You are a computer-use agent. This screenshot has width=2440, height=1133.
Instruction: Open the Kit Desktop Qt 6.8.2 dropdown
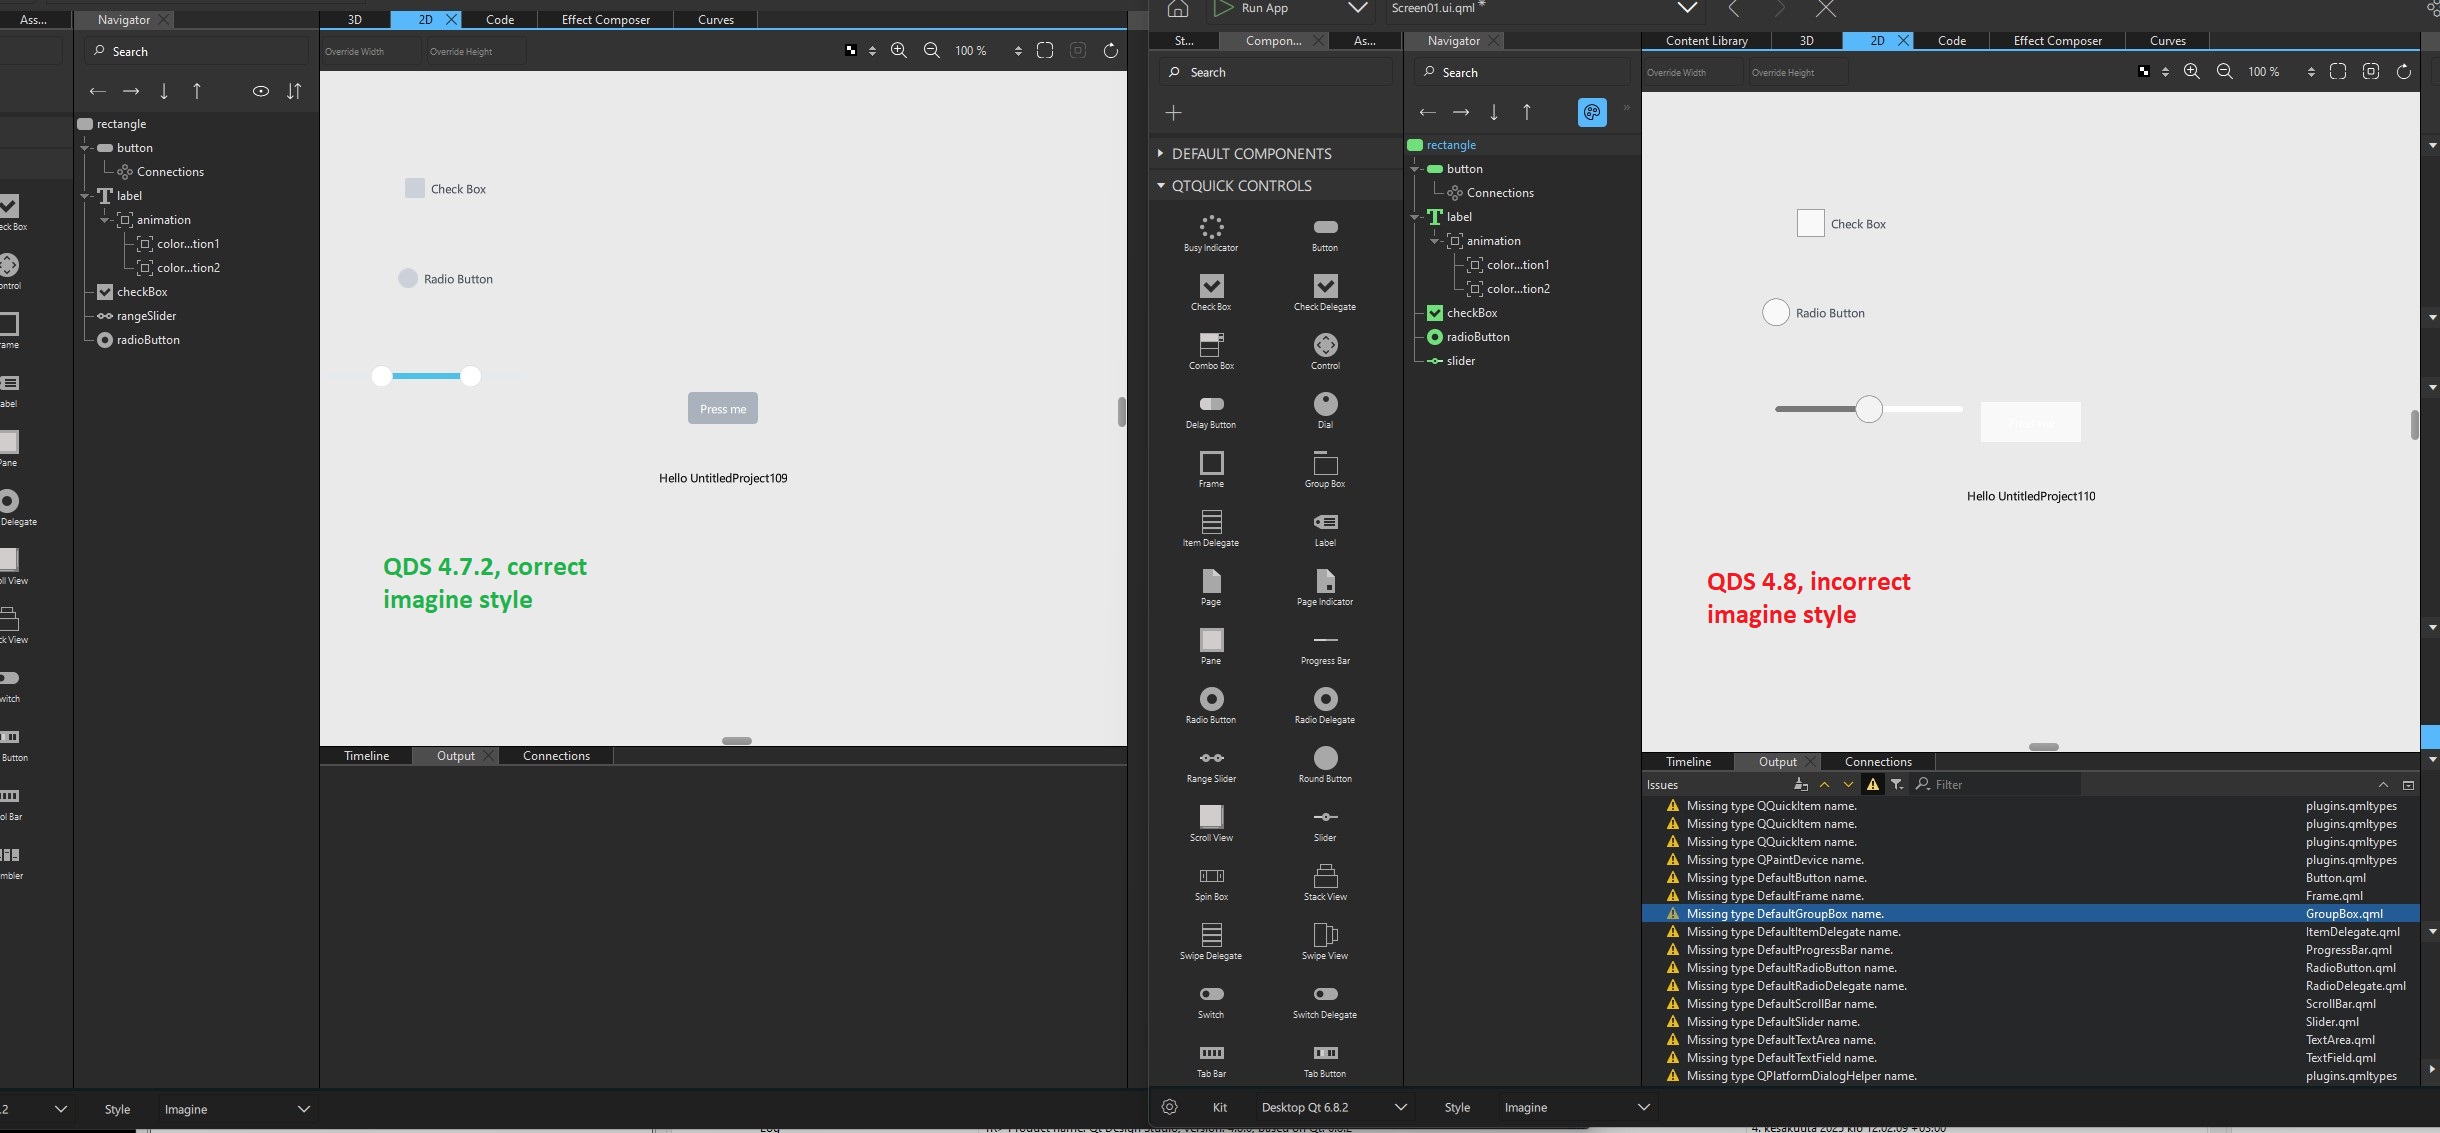(x=1333, y=1107)
